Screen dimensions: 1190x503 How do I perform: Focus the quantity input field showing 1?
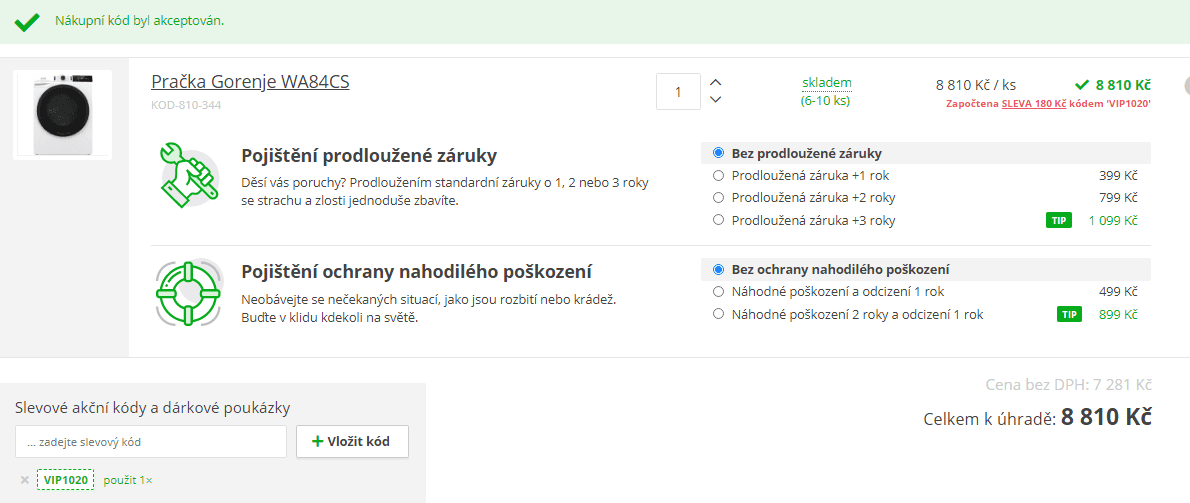tap(678, 92)
